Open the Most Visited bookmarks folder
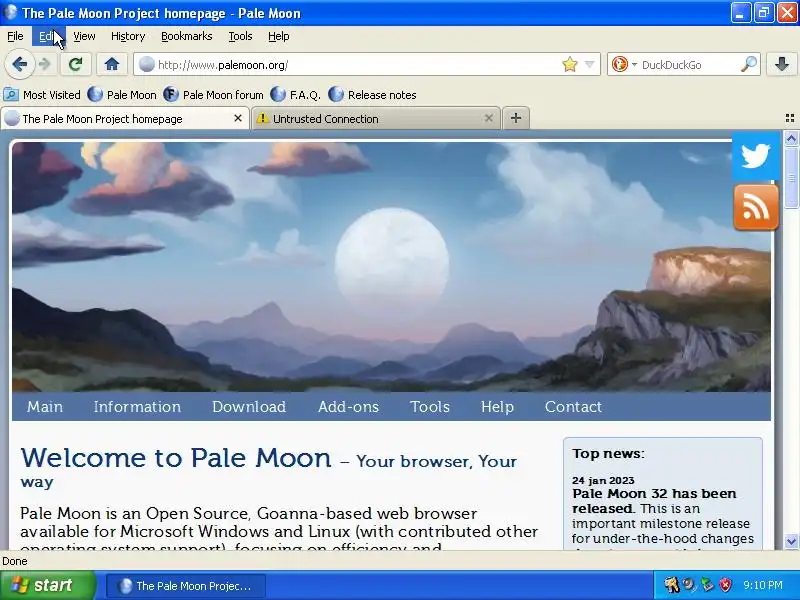 (42, 95)
